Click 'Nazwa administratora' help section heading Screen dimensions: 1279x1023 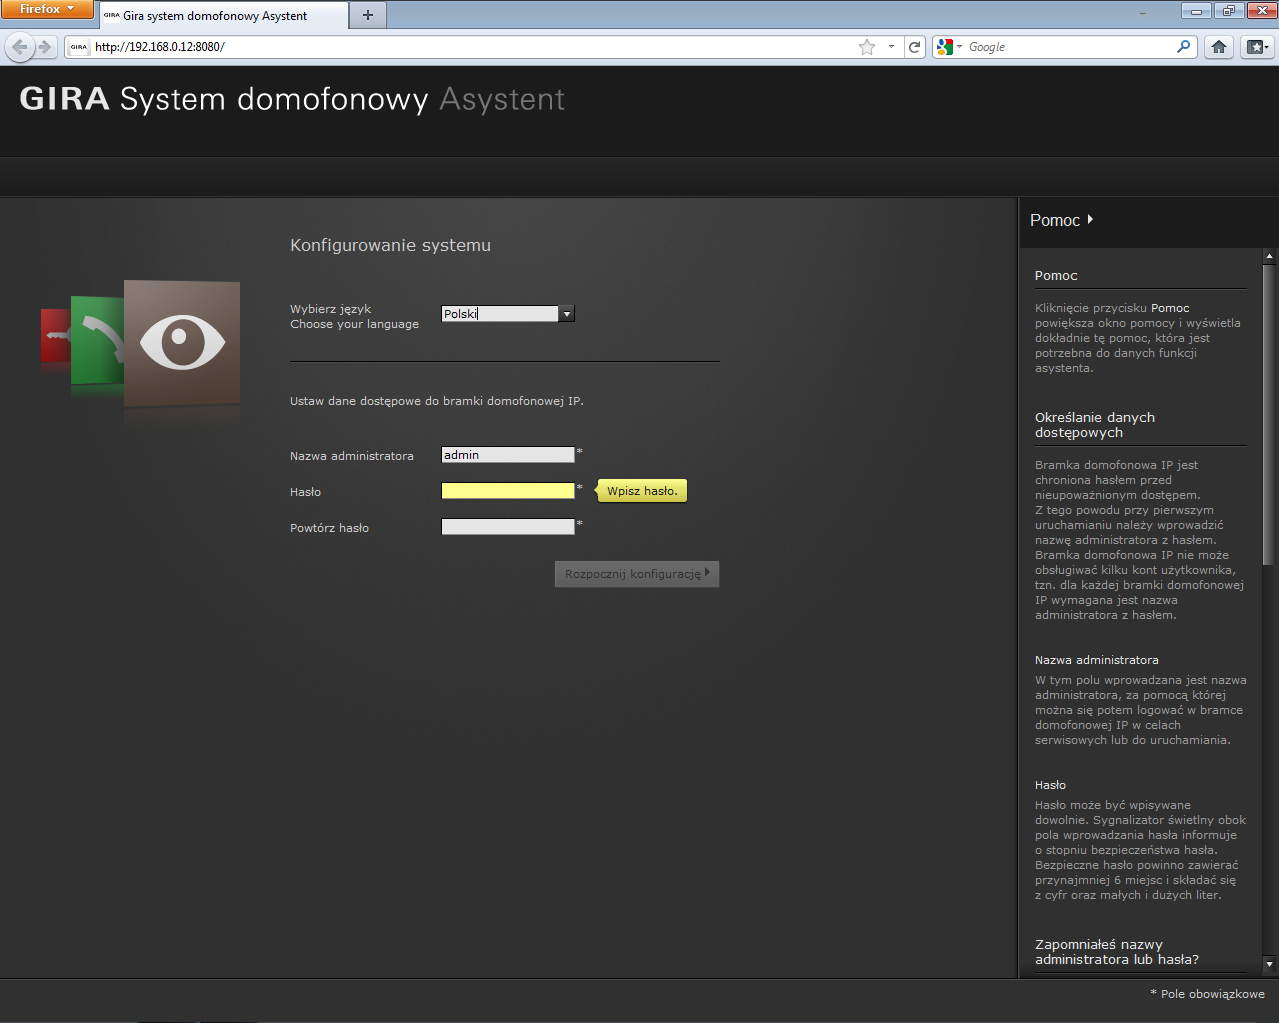pos(1097,660)
